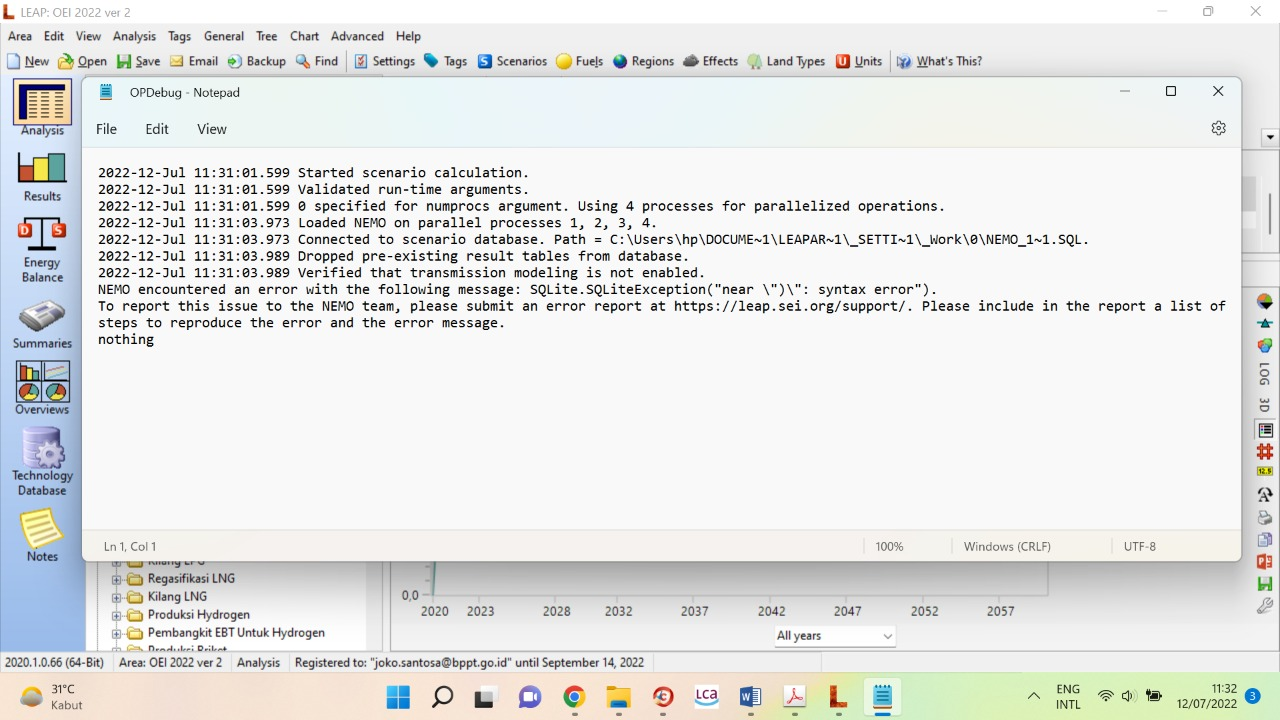Open the LEAP Area menu

tap(20, 36)
